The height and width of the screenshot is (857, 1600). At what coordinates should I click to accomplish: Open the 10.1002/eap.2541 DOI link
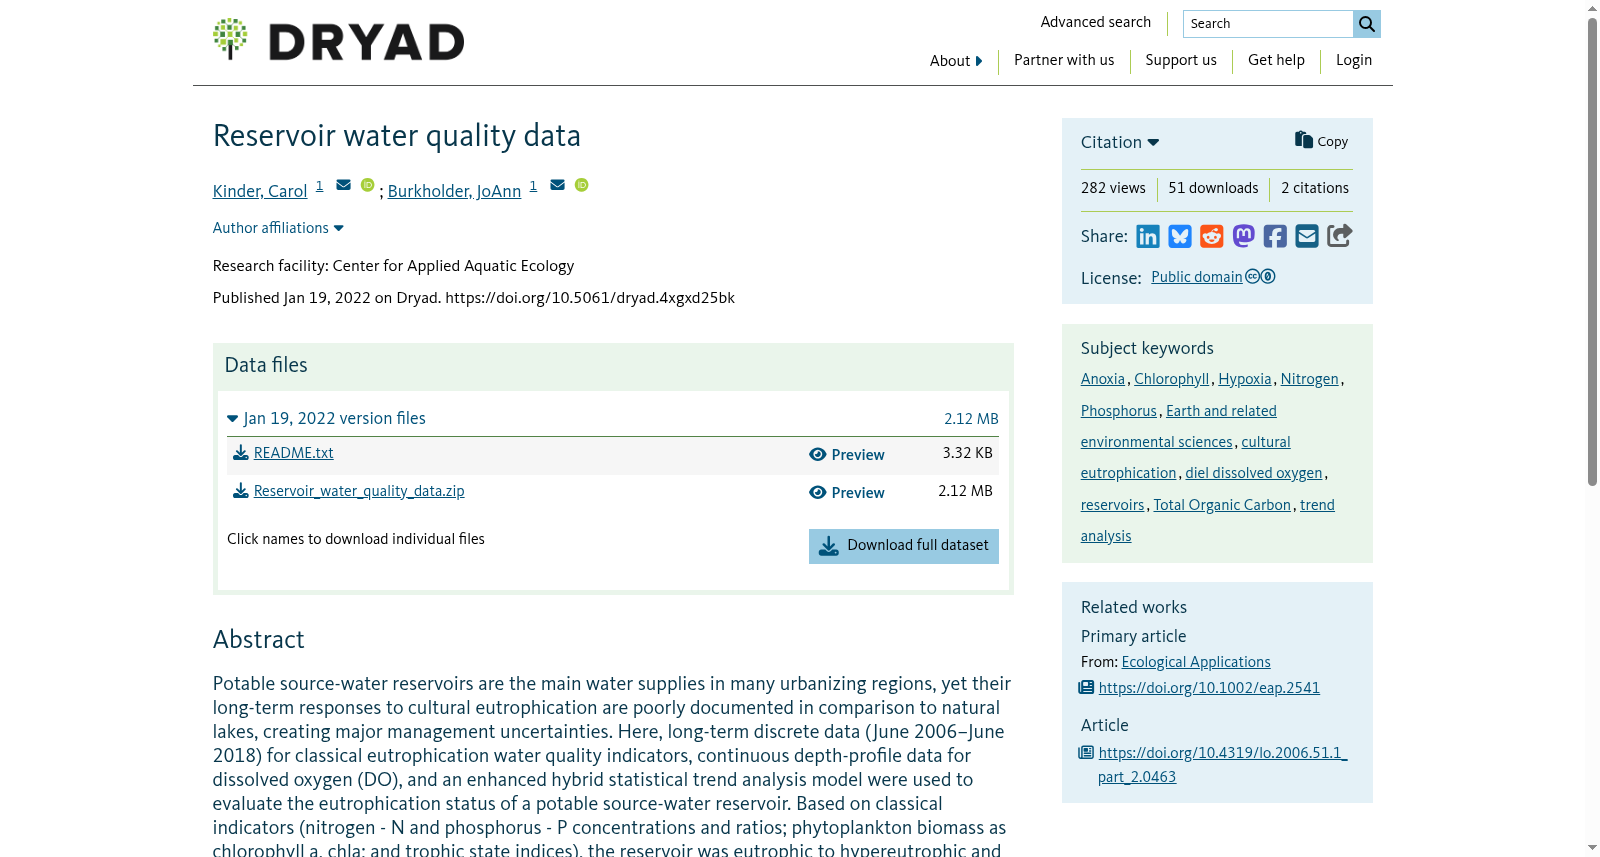coord(1209,688)
